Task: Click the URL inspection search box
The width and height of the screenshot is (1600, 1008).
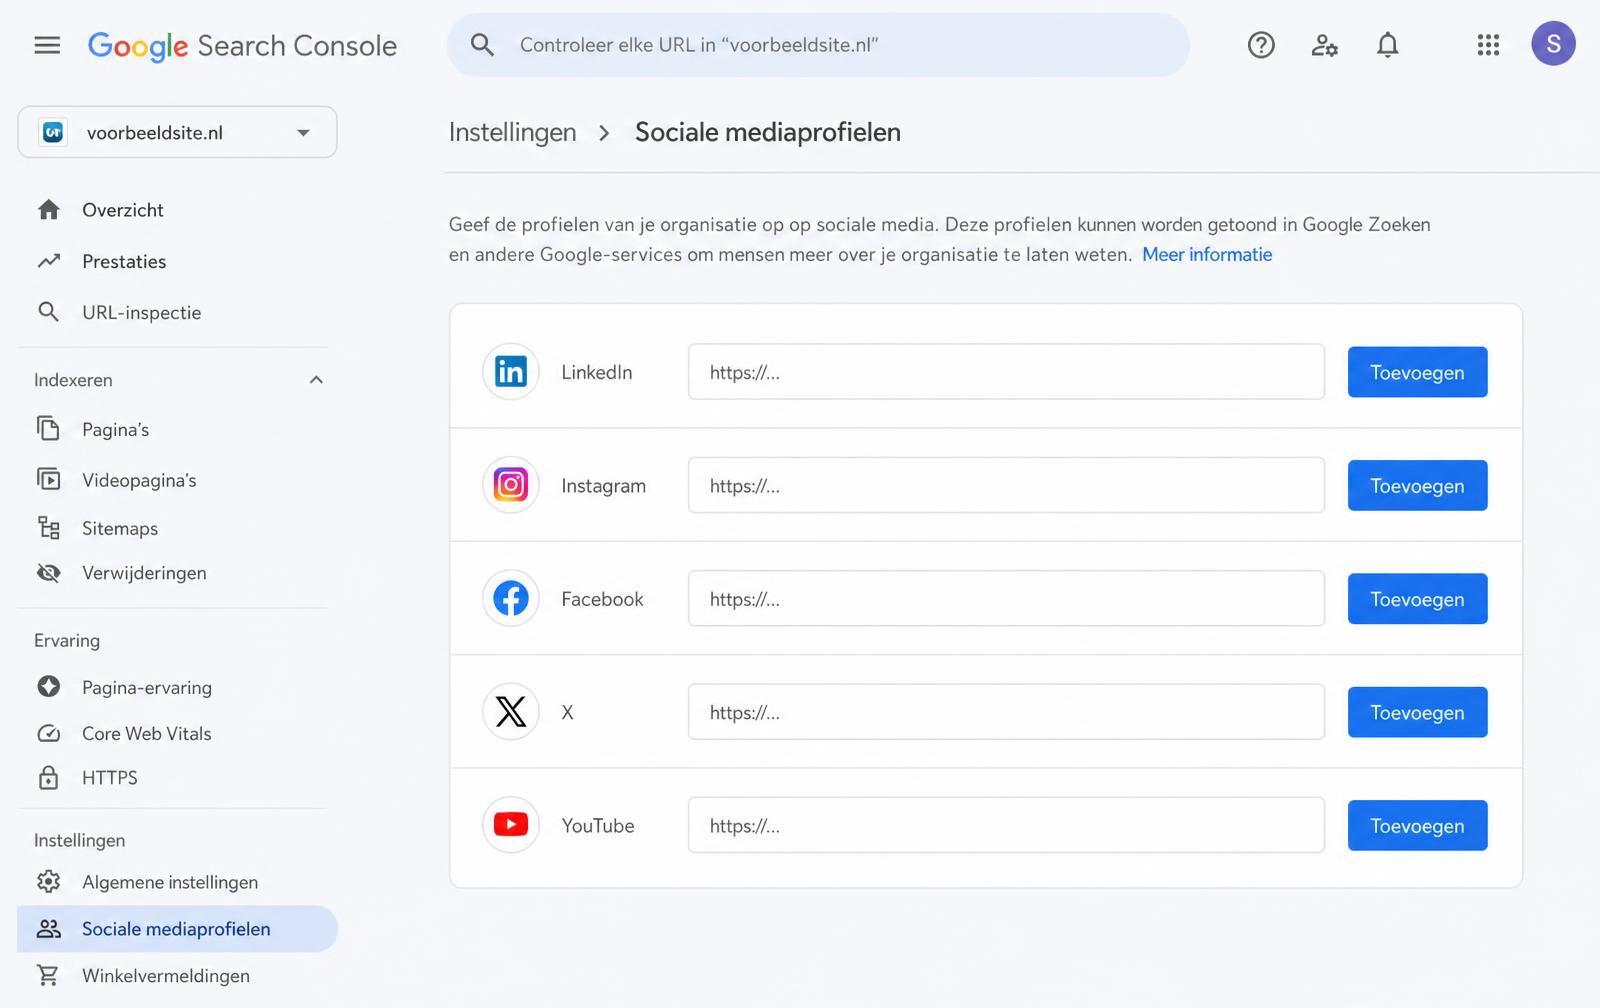Action: pyautogui.click(x=818, y=45)
